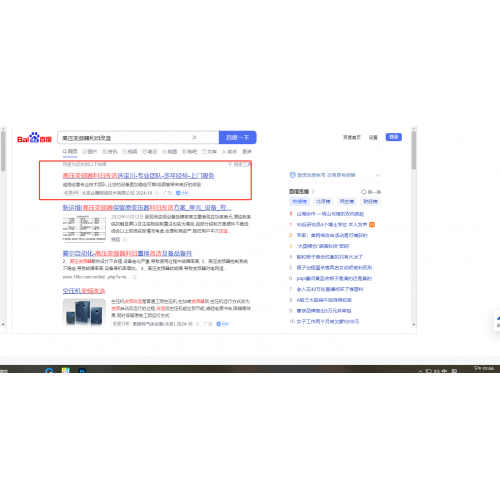500x500 pixels.
Task: Click the small circle icon next to 搜狐 source
Action: pos(125,240)
